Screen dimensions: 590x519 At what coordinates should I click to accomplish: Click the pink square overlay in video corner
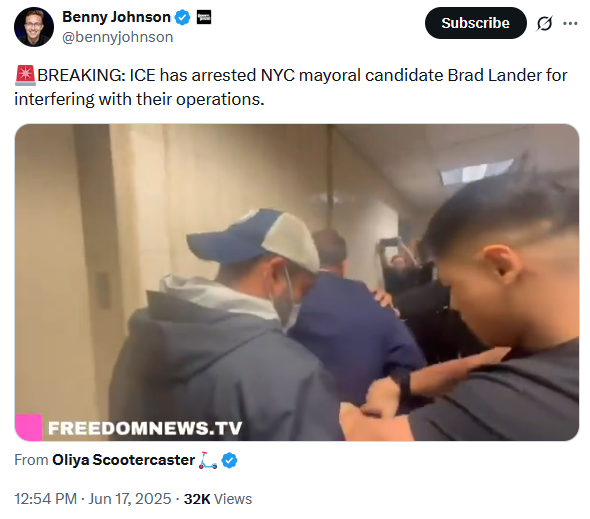[x=29, y=427]
